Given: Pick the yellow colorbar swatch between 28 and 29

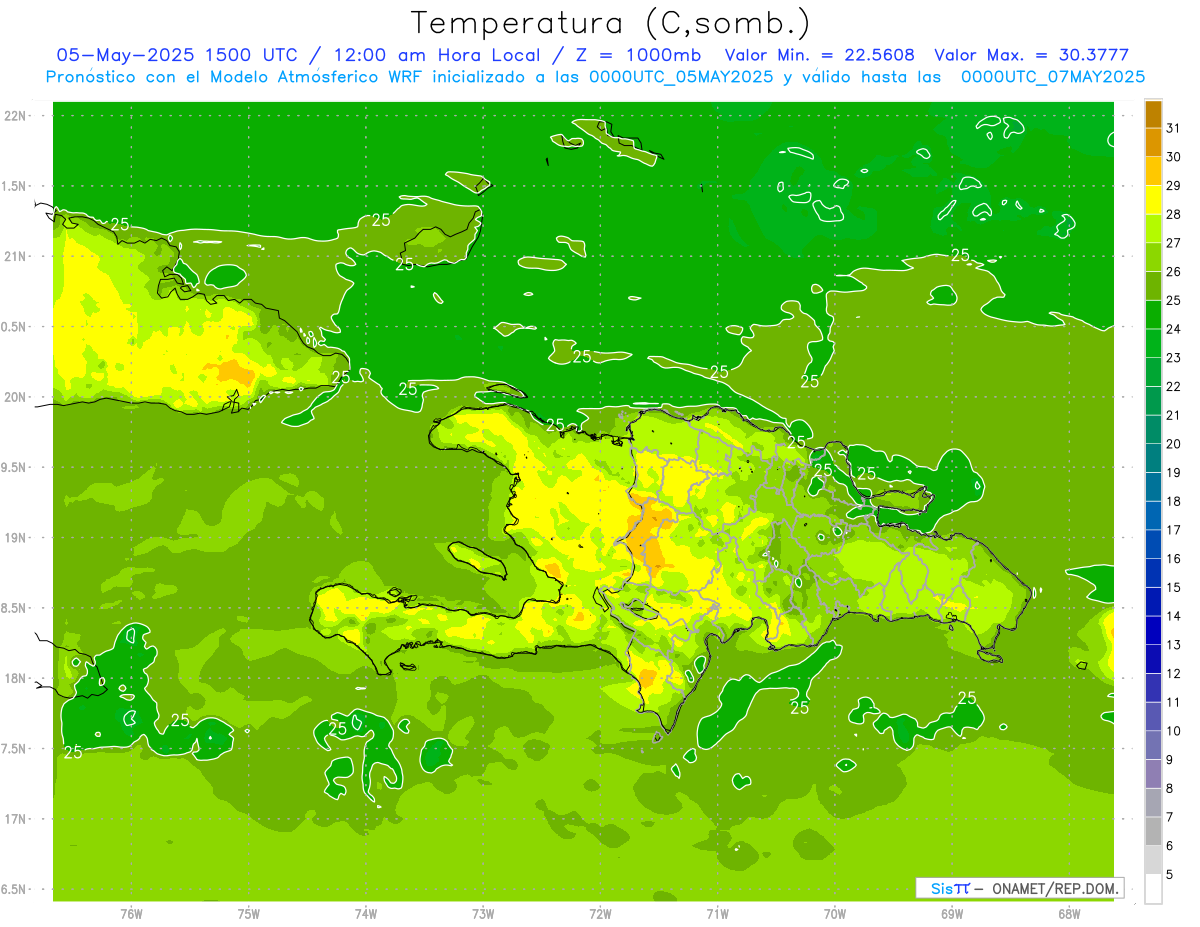Looking at the screenshot, I should (1154, 200).
